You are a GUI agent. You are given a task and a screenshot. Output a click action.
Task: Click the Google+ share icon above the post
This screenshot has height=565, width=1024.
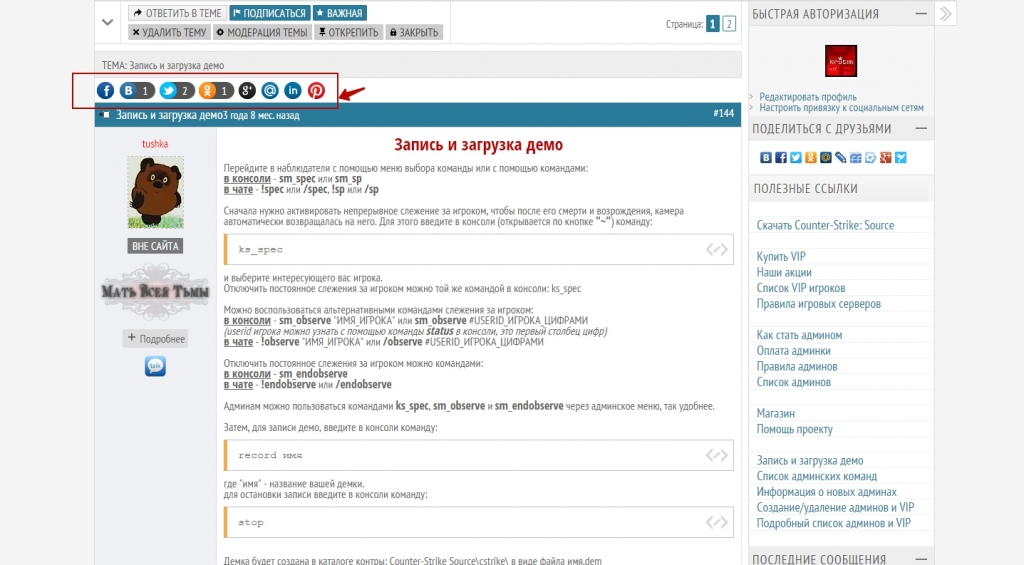(x=247, y=91)
